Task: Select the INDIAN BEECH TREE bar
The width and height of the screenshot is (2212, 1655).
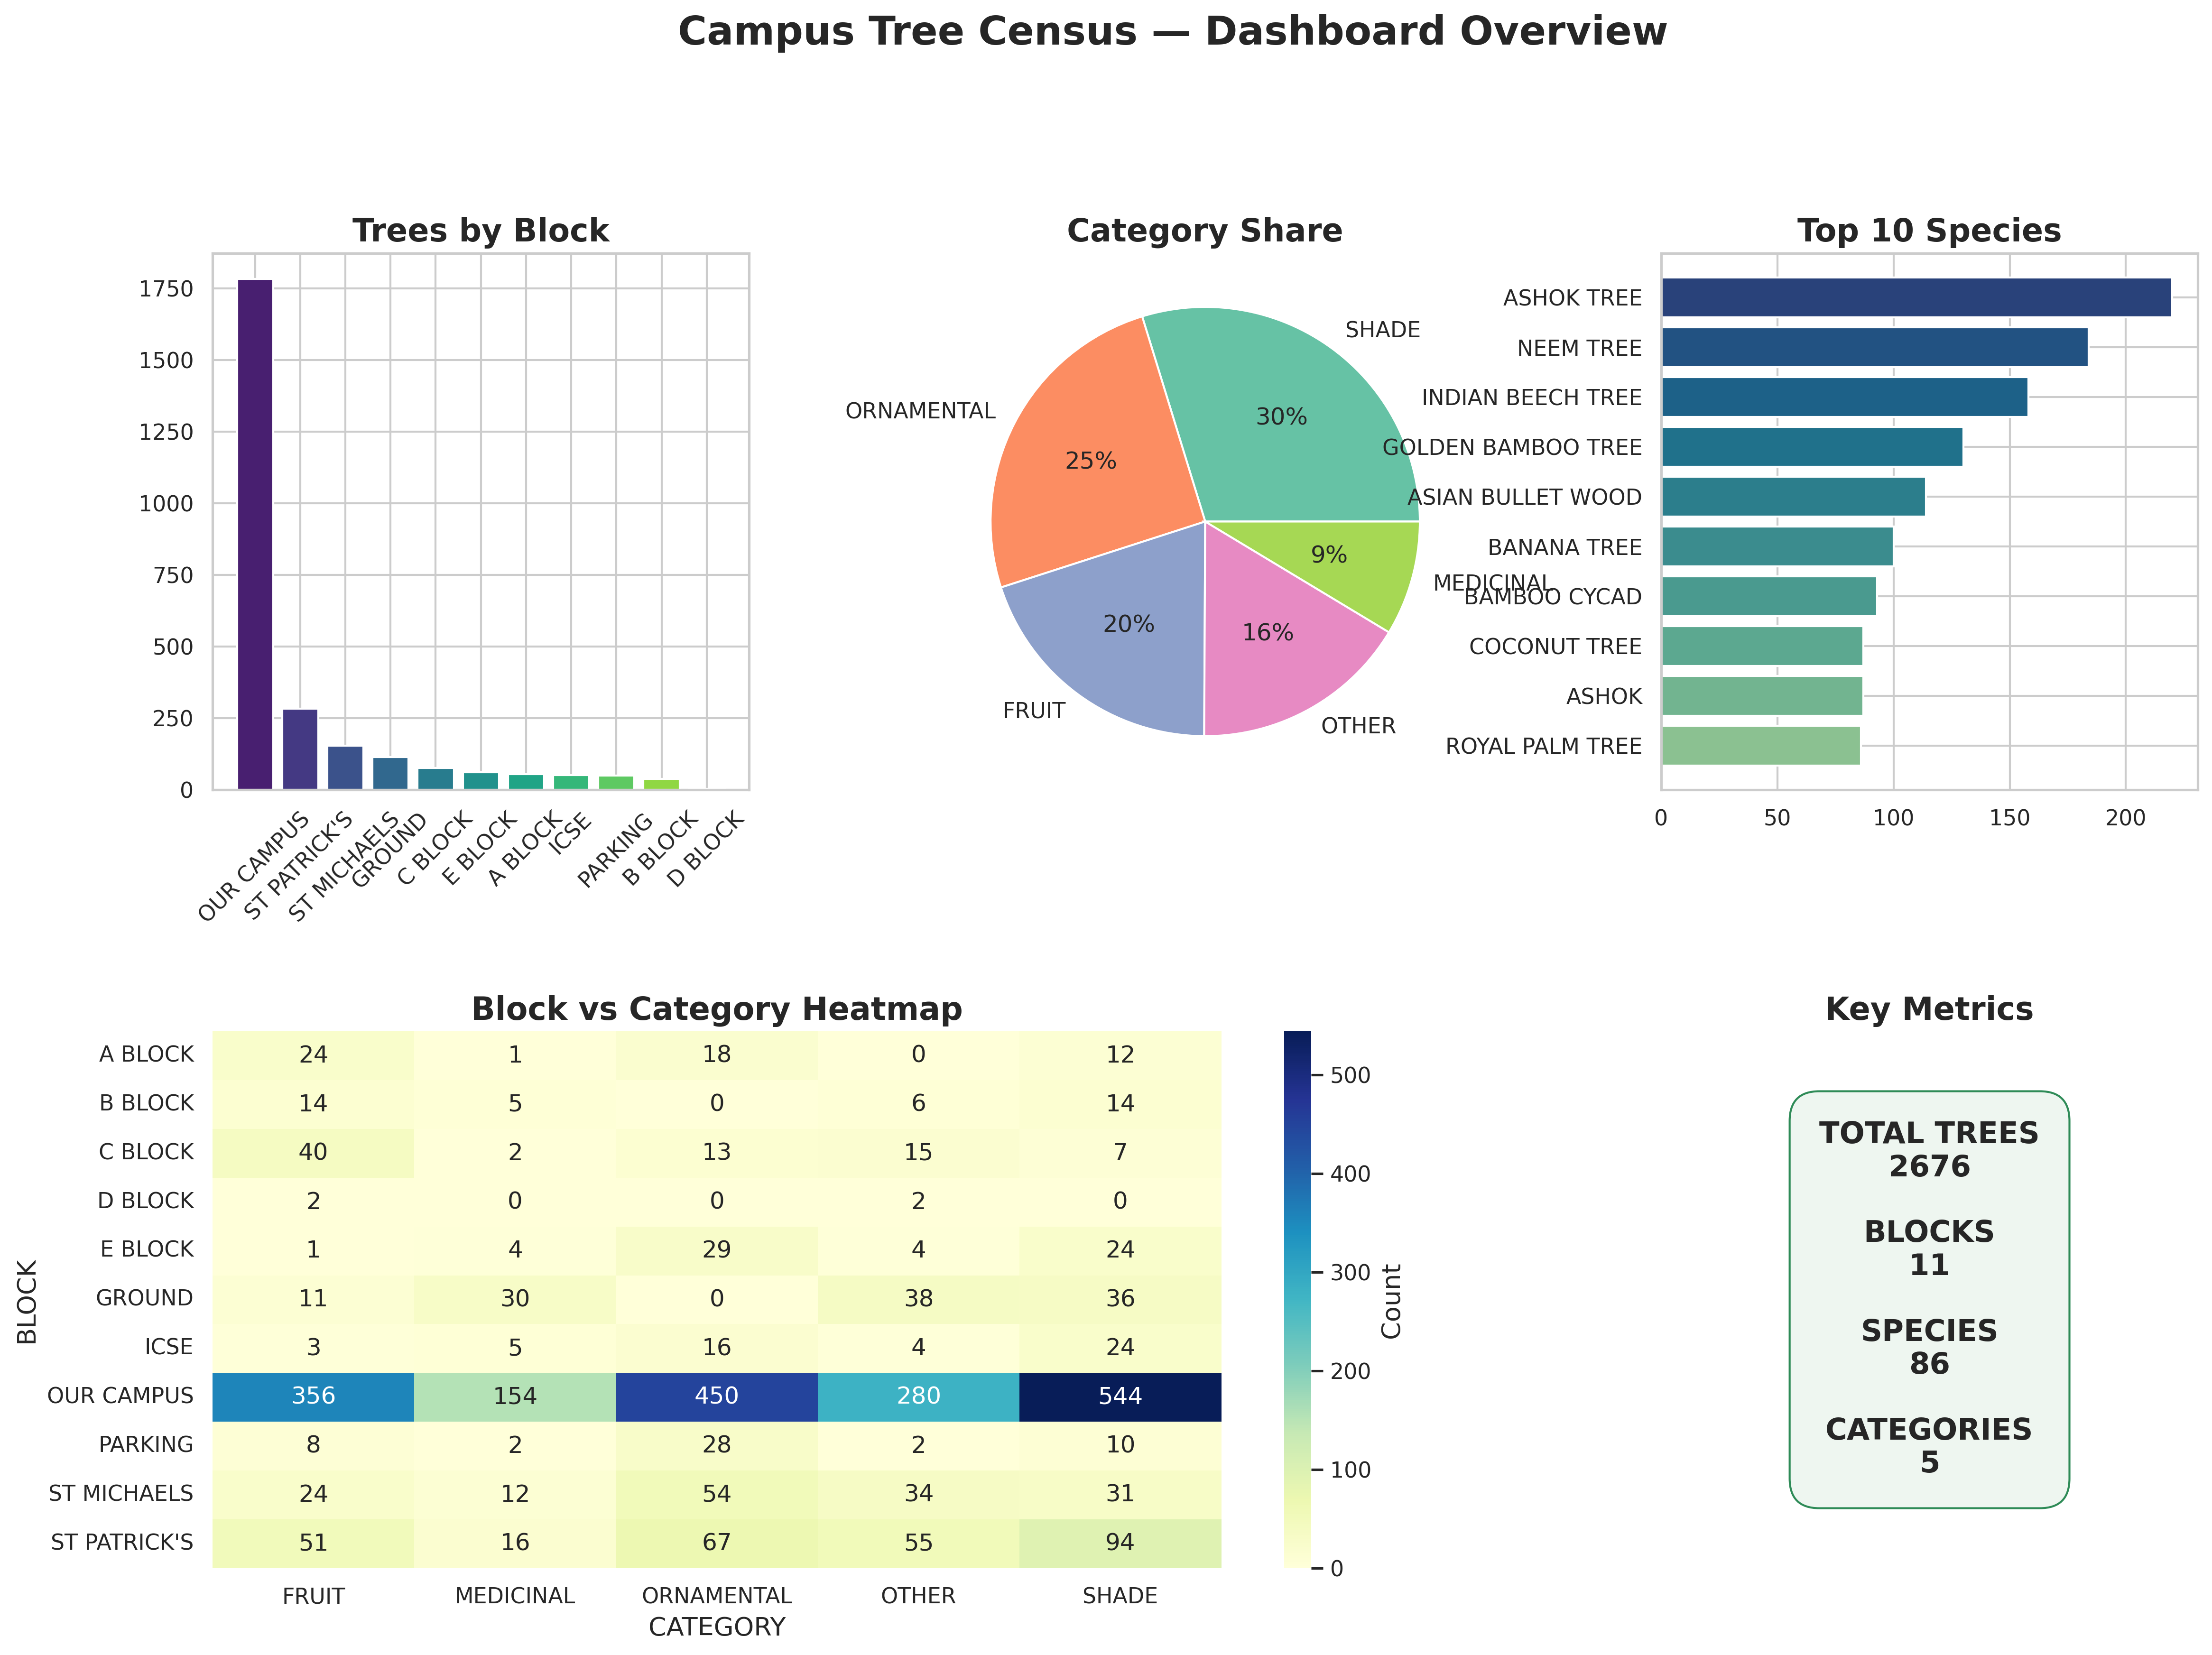Action: (1844, 397)
